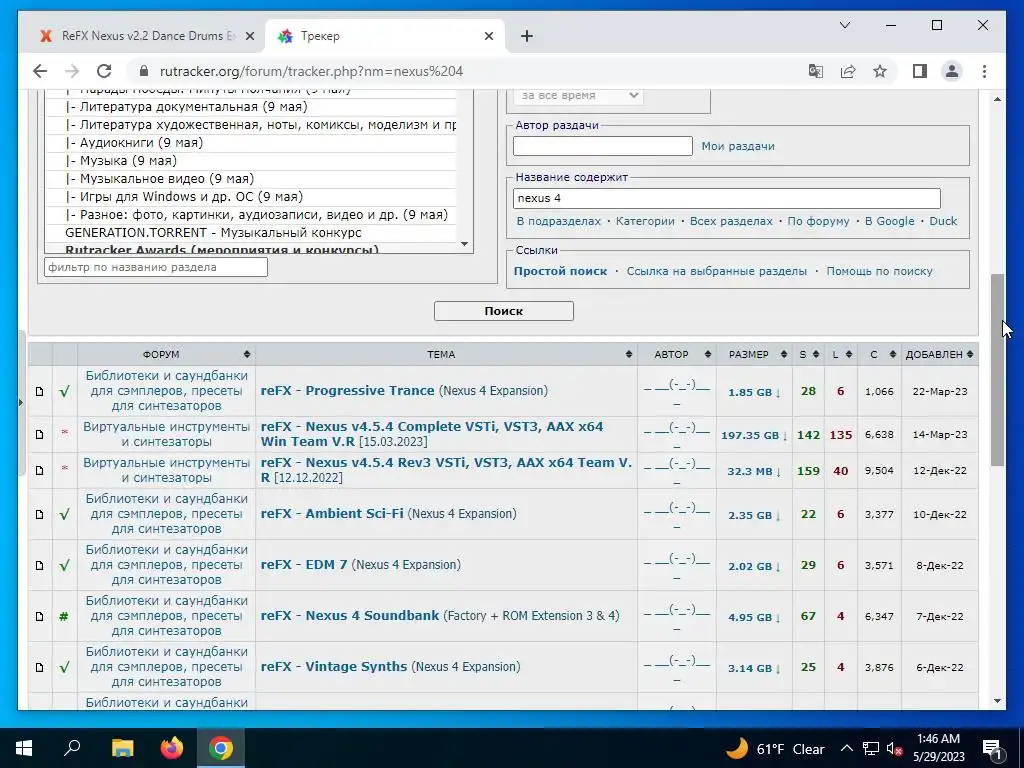Click the 'фильтр по названию раздела' field

156,267
